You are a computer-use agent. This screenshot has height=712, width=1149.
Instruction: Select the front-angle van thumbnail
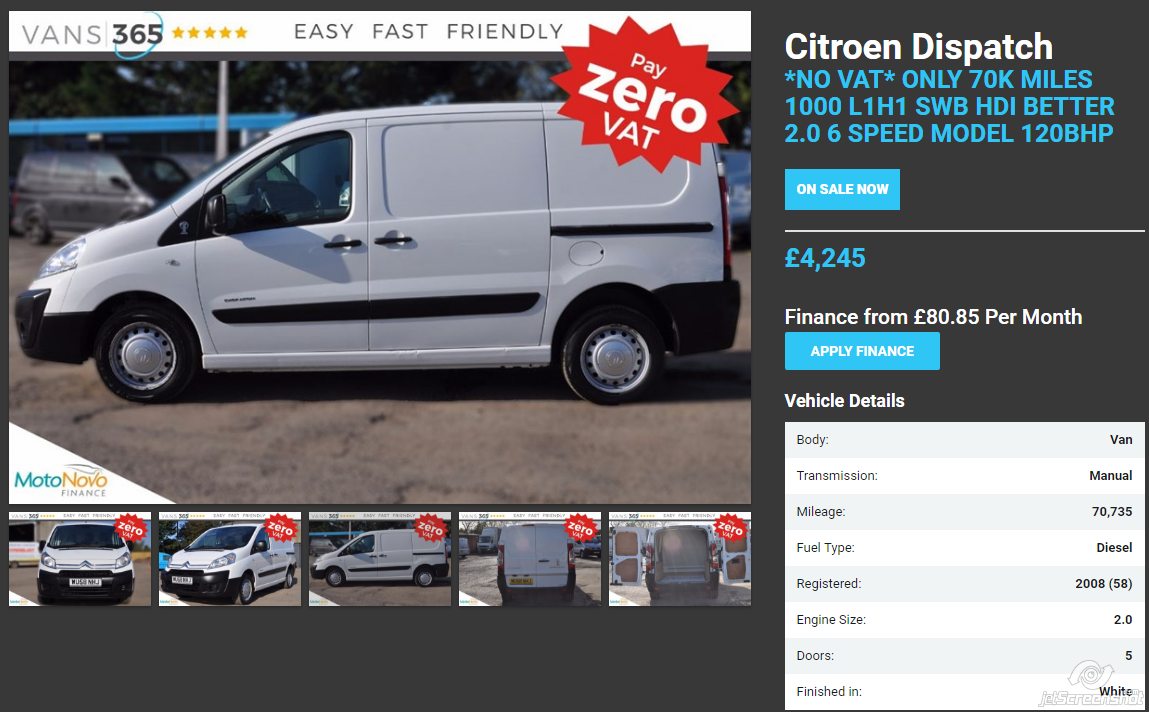click(230, 559)
